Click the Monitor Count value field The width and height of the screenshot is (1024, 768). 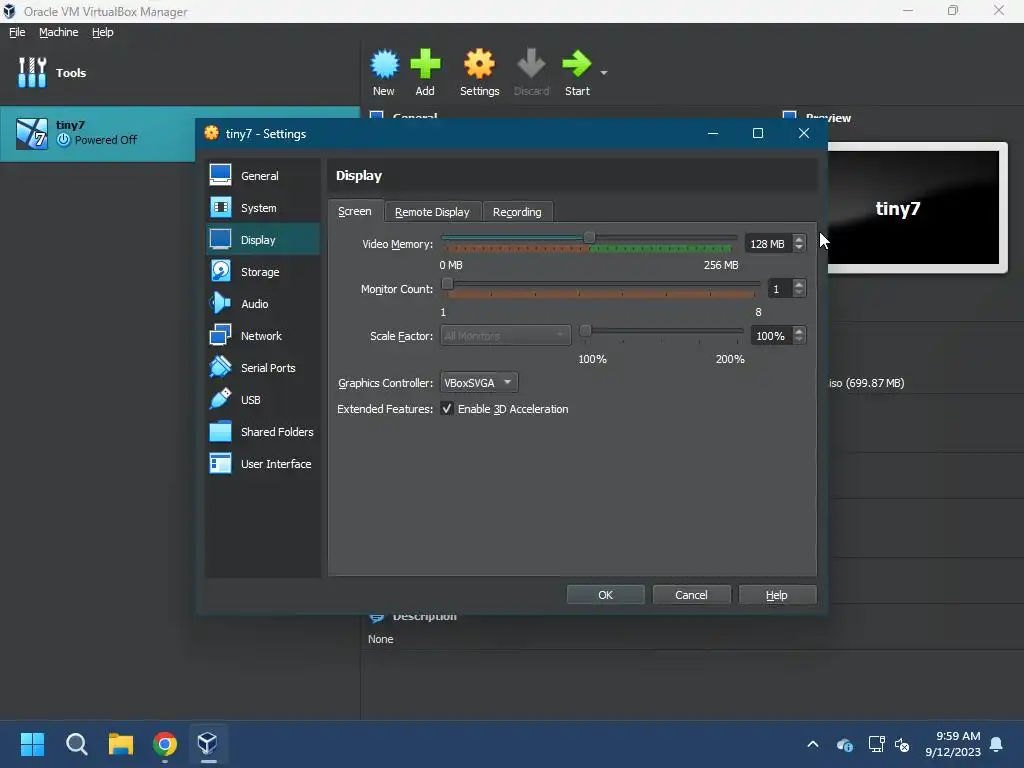tap(780, 289)
